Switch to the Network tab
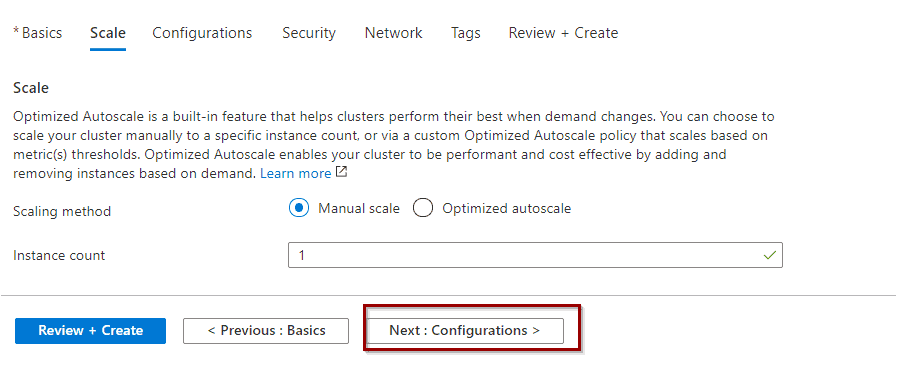Screen dimensions: 898x372 (x=393, y=33)
